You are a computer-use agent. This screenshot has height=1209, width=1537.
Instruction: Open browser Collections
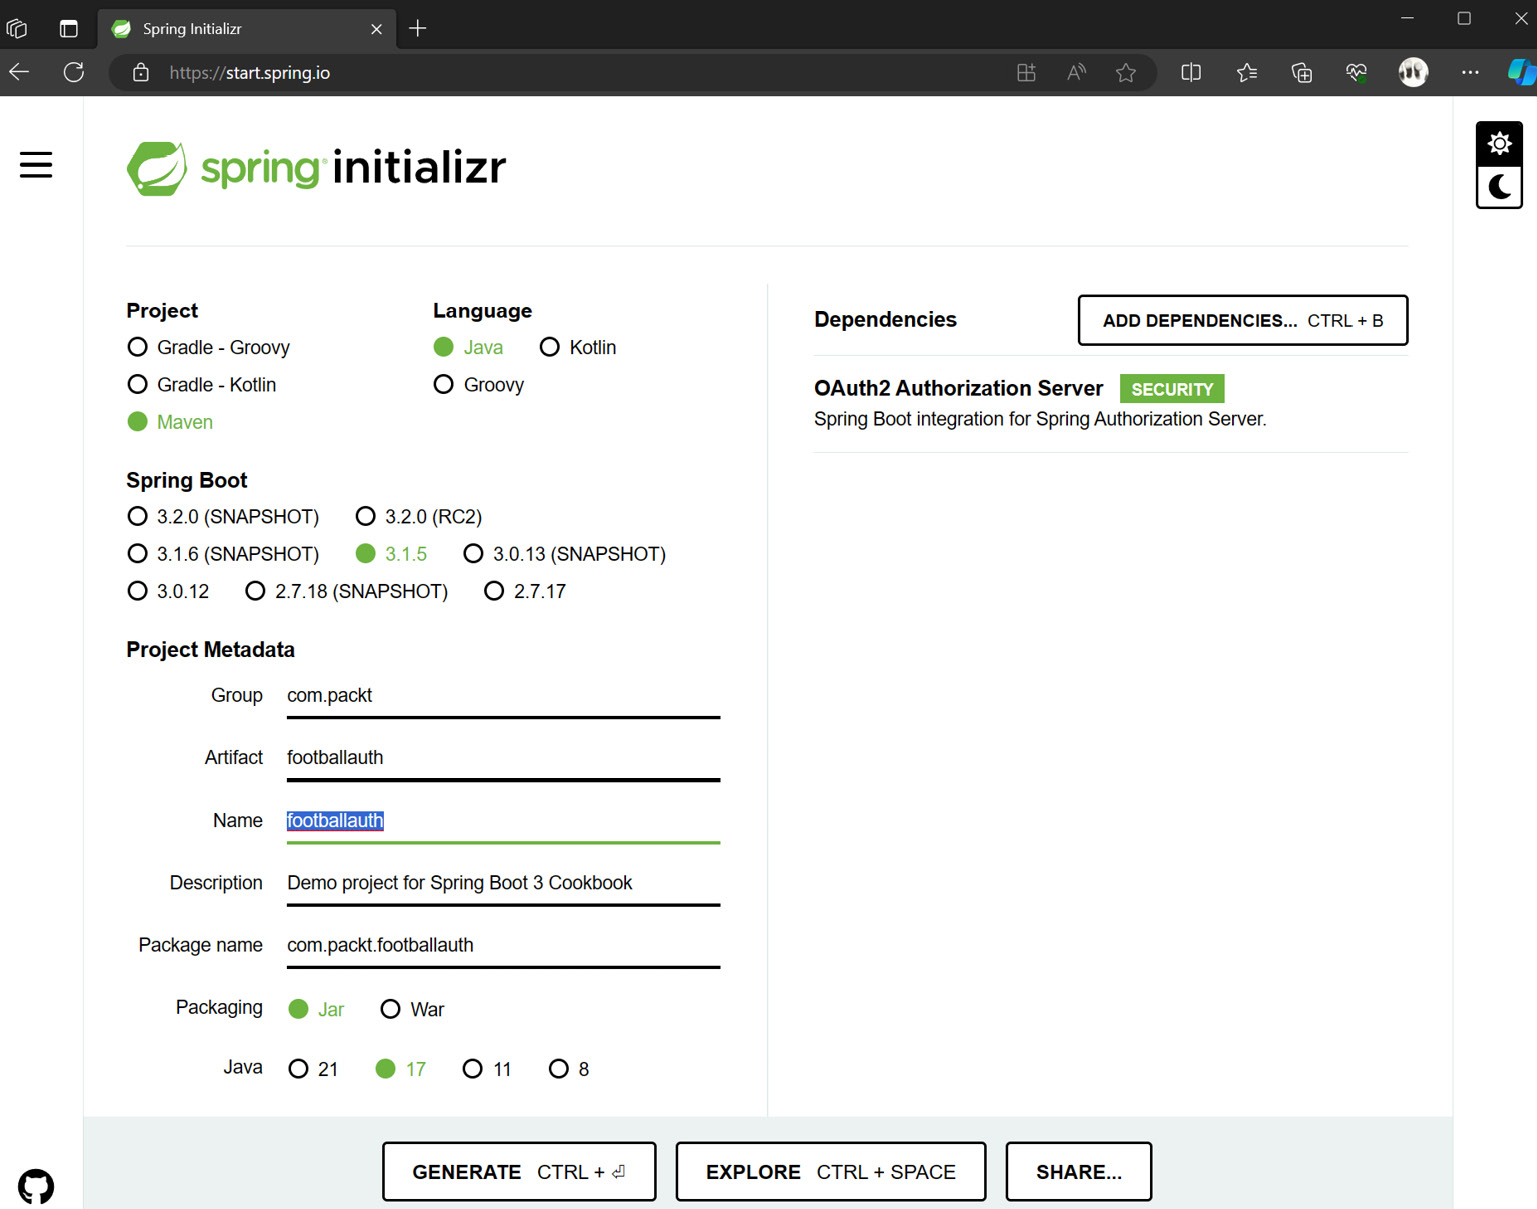click(1302, 72)
